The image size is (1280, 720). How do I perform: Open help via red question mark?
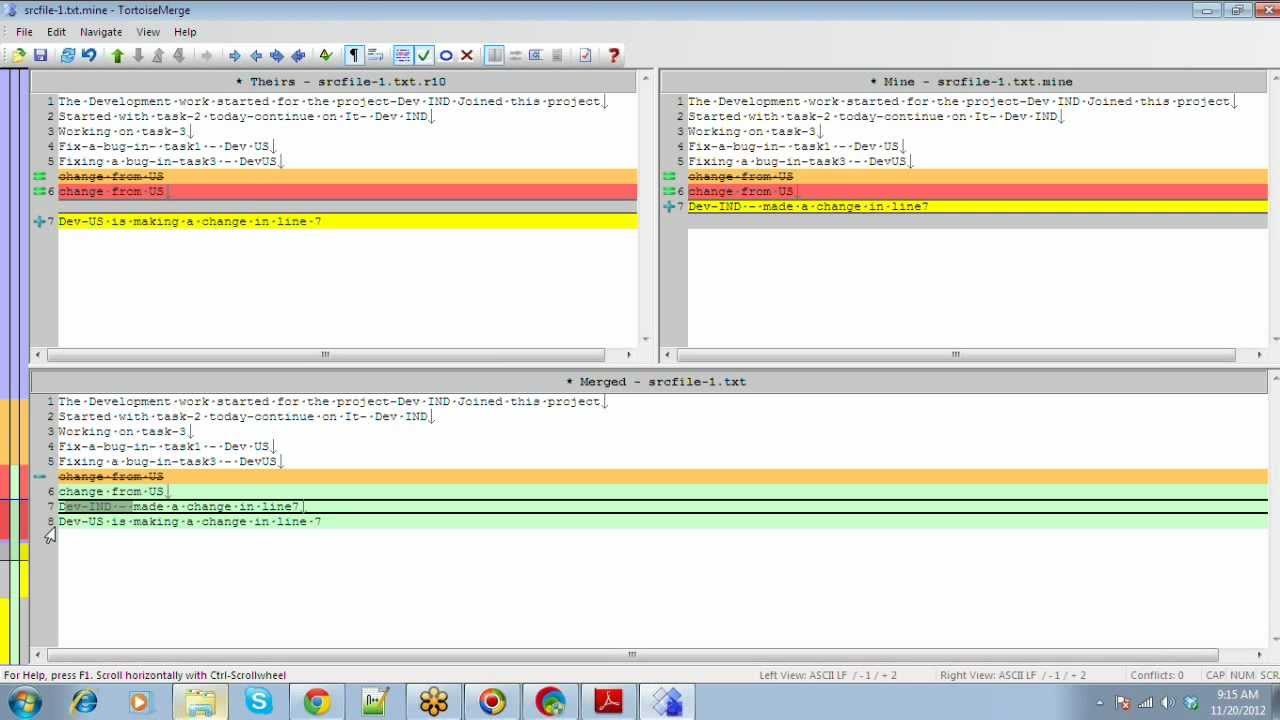(x=613, y=56)
